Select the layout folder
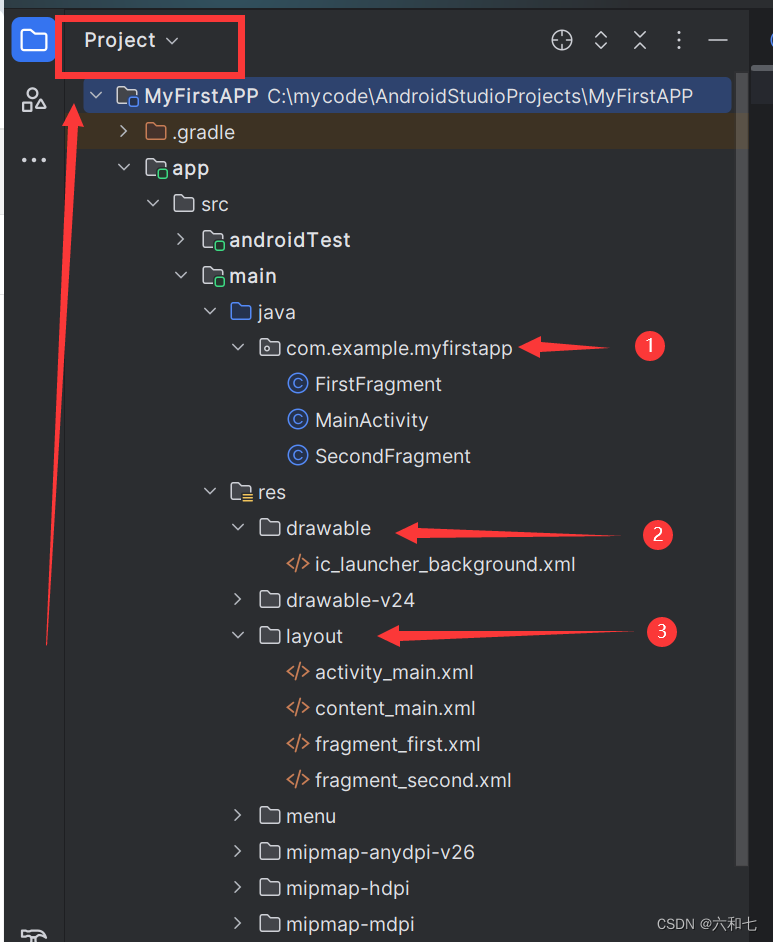This screenshot has width=773, height=942. [x=301, y=636]
